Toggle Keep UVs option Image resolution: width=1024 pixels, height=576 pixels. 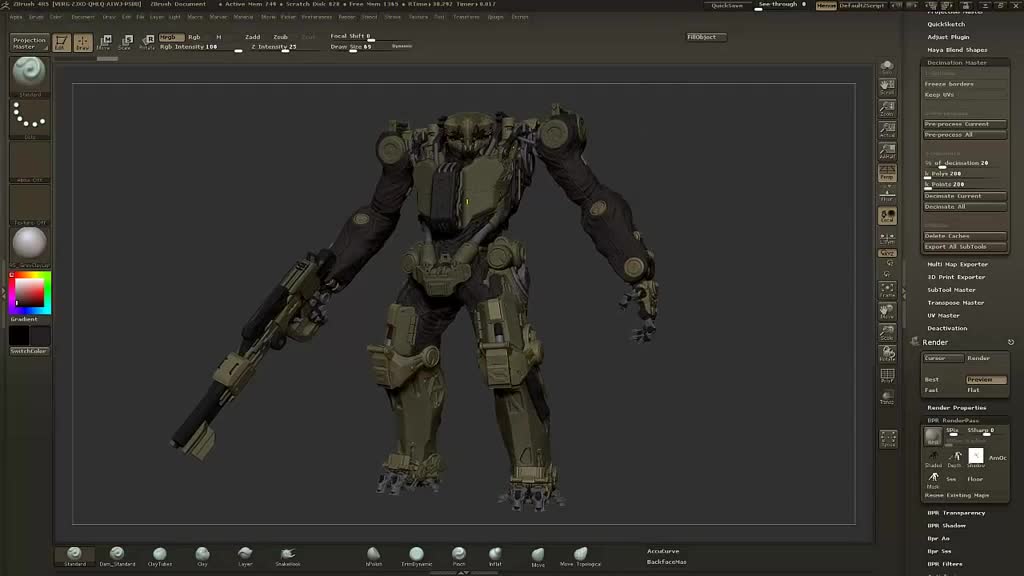[965, 95]
